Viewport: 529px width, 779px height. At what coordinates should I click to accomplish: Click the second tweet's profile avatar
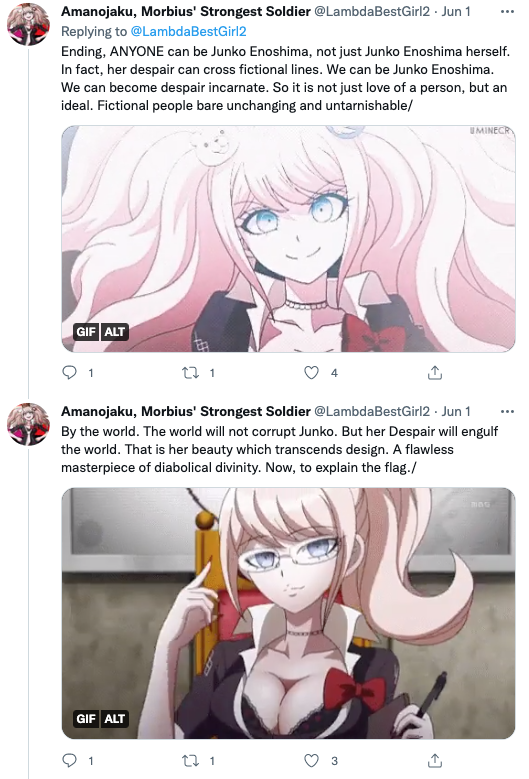(28, 424)
